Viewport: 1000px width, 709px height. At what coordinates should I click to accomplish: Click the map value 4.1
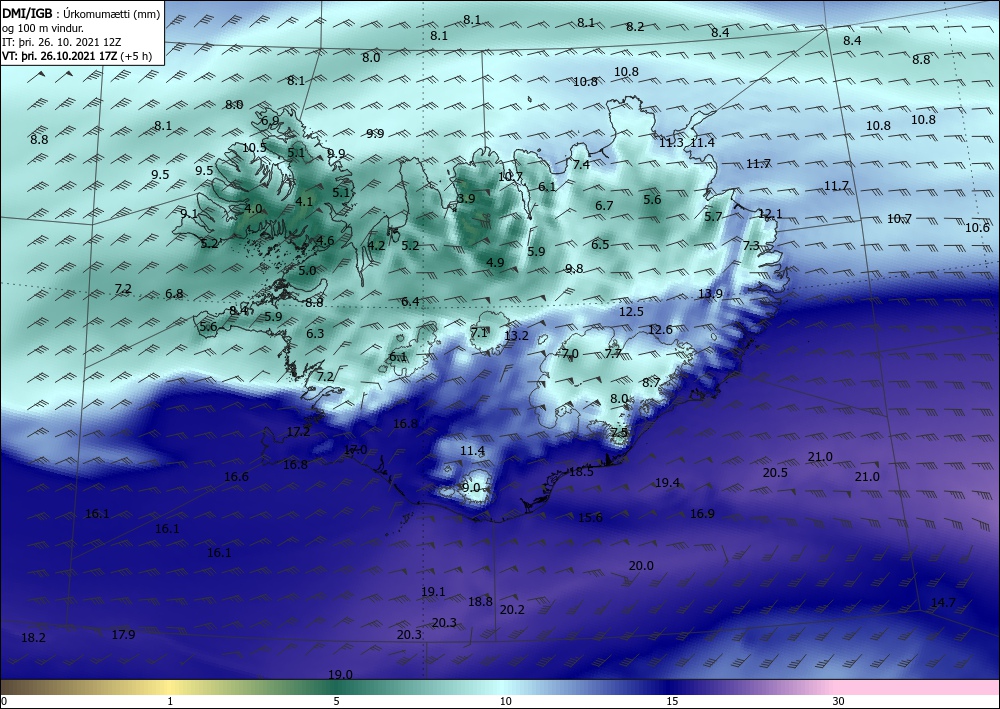304,201
